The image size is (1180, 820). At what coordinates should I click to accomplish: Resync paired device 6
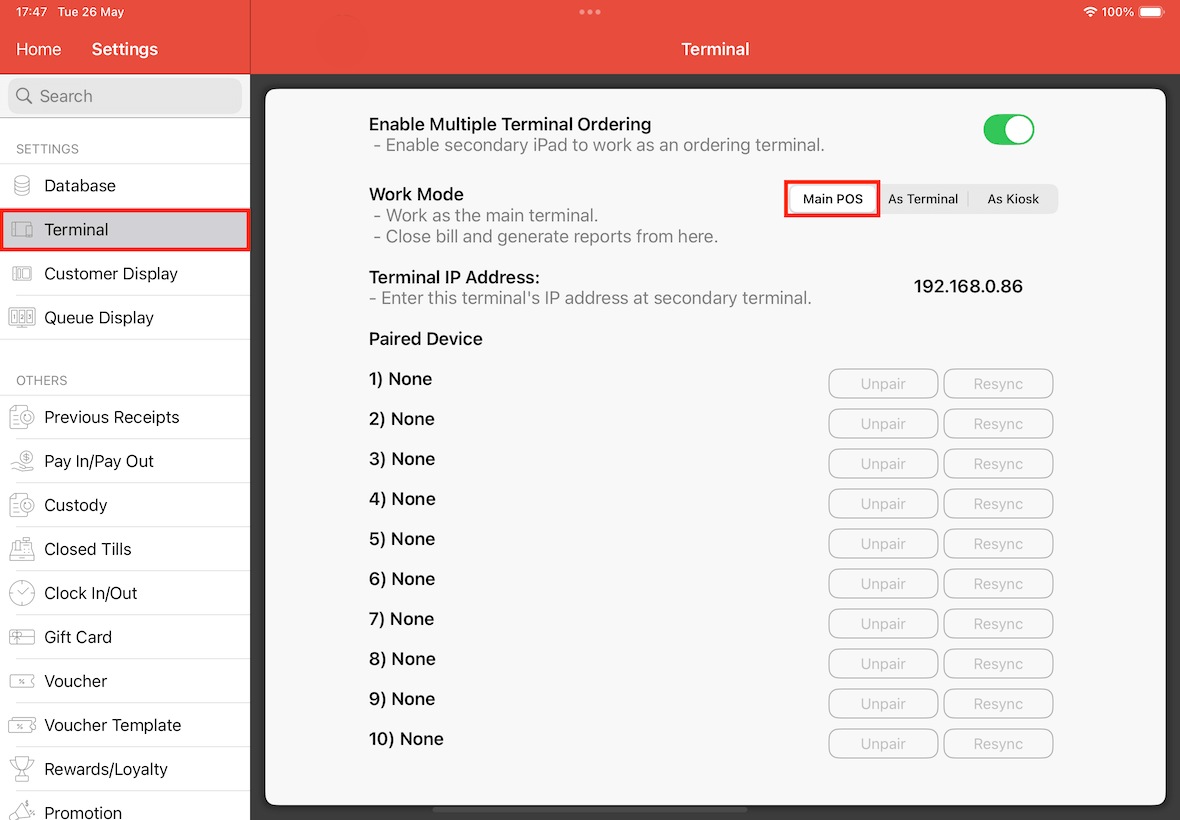click(998, 584)
